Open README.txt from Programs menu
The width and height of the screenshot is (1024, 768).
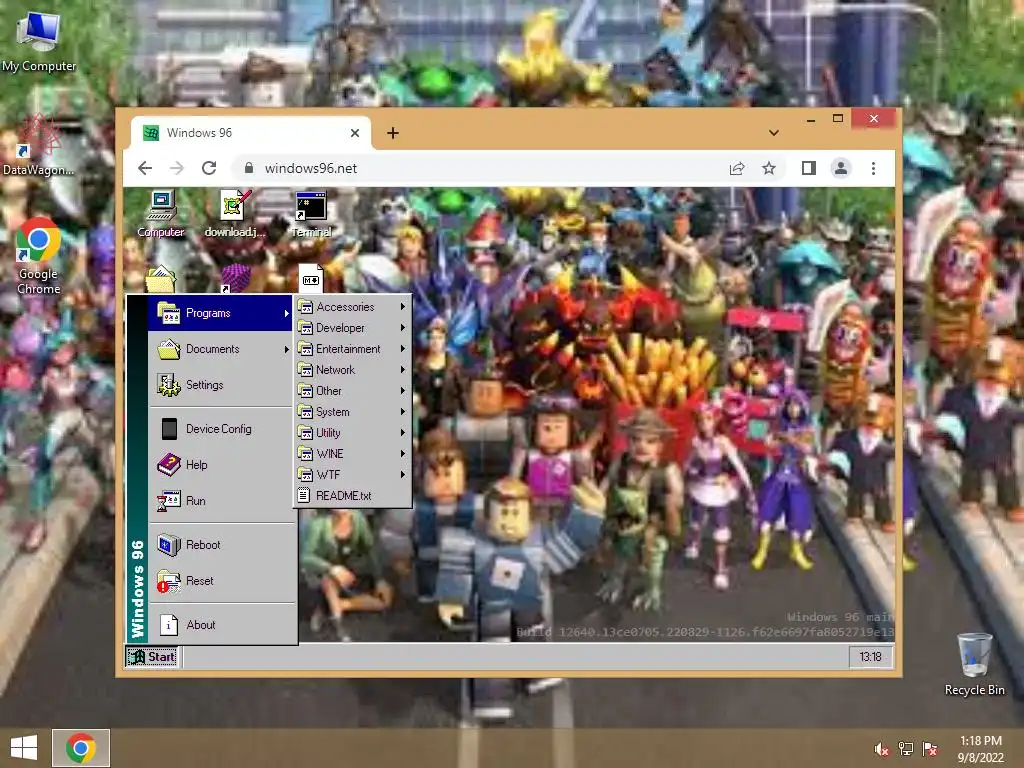[353, 496]
